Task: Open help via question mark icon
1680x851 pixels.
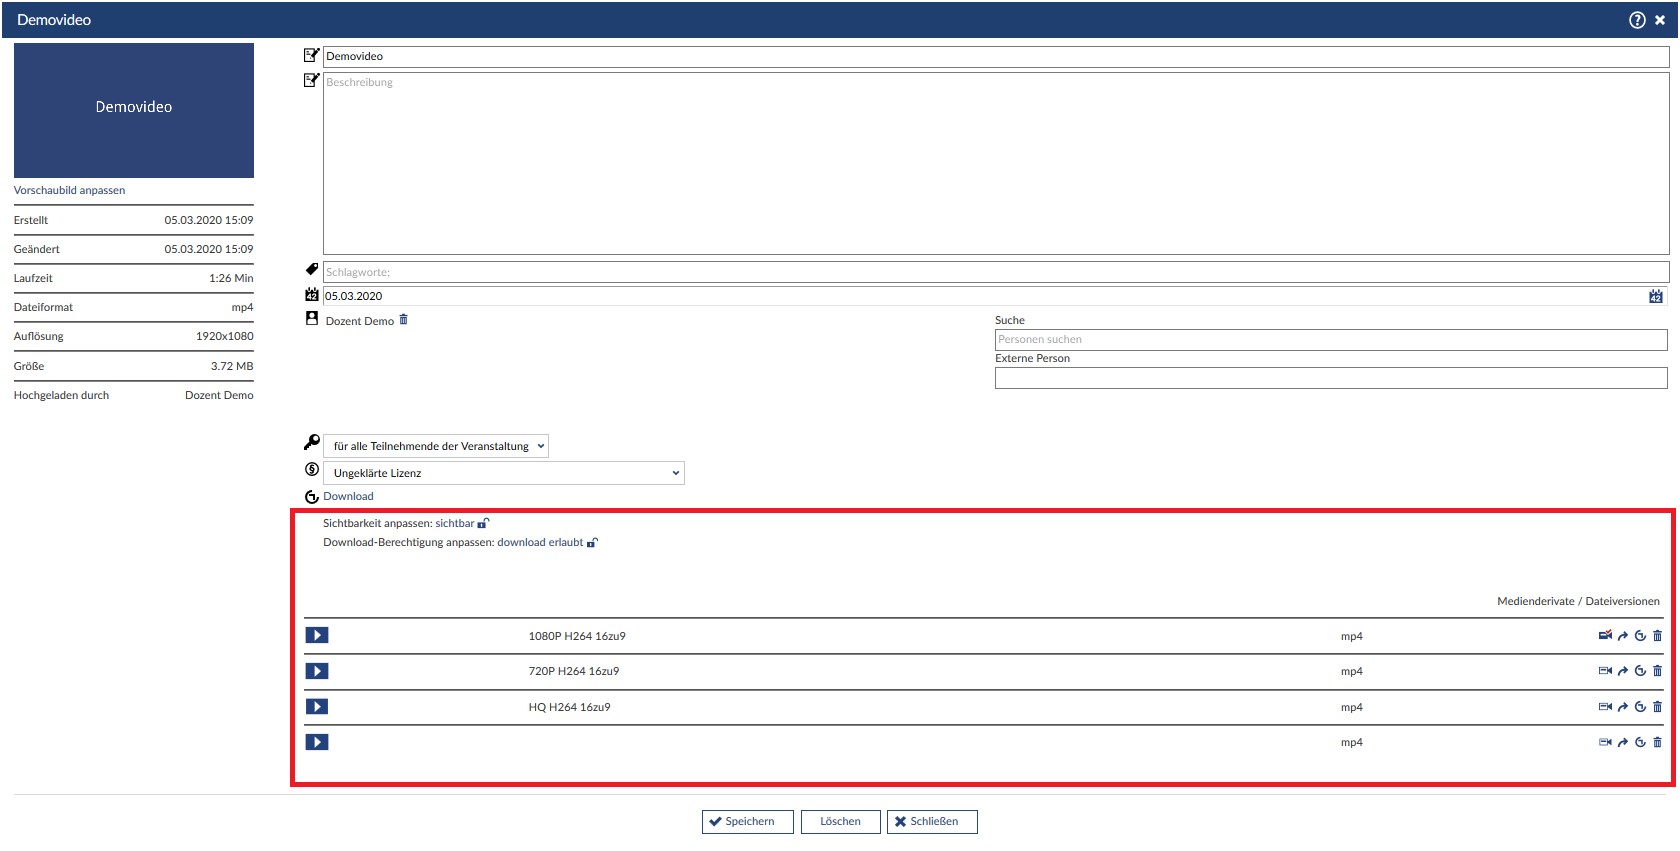Action: [1637, 20]
